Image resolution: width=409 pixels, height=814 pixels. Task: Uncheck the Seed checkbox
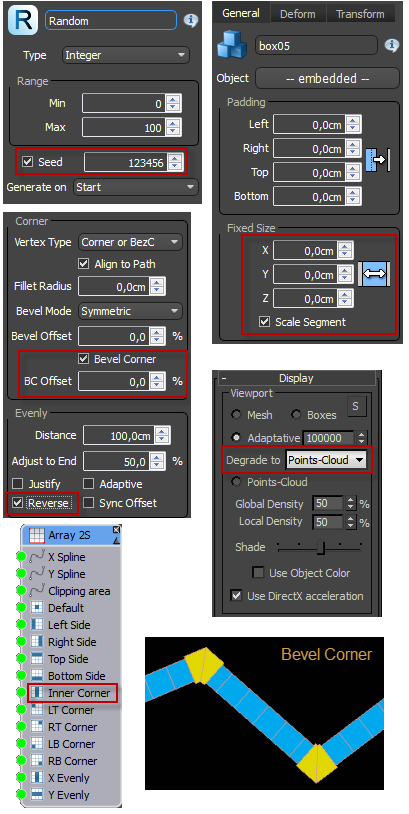pyautogui.click(x=28, y=162)
